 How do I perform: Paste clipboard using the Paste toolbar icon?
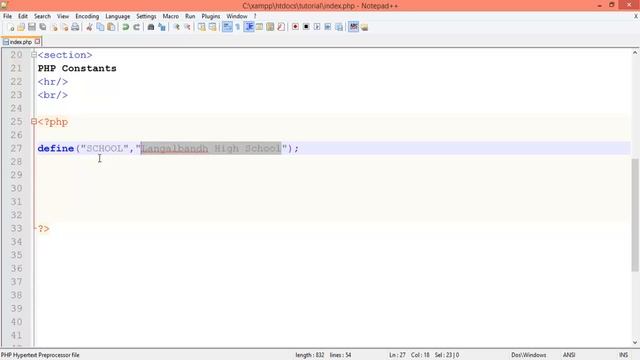pyautogui.click(x=111, y=27)
